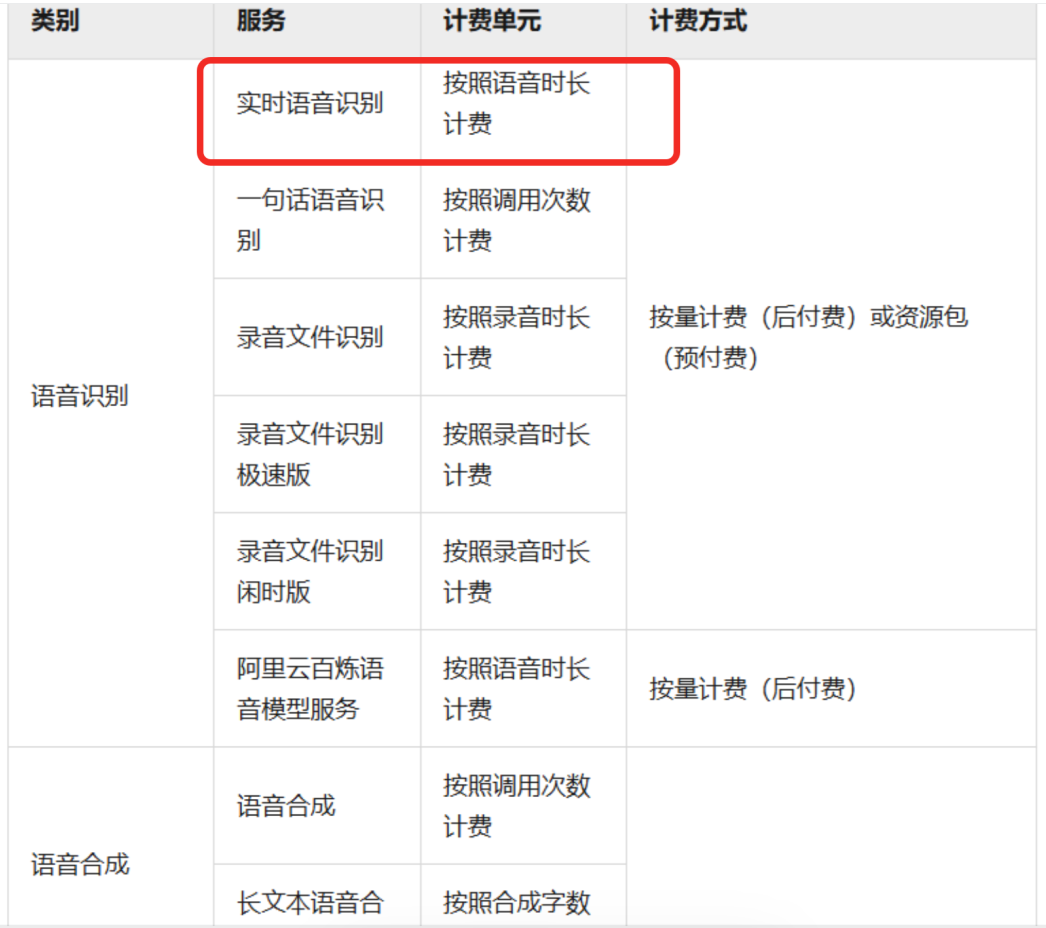Viewport: 1046px width, 928px height.
Task: Click the 计费方式 column header
Action: (x=698, y=21)
